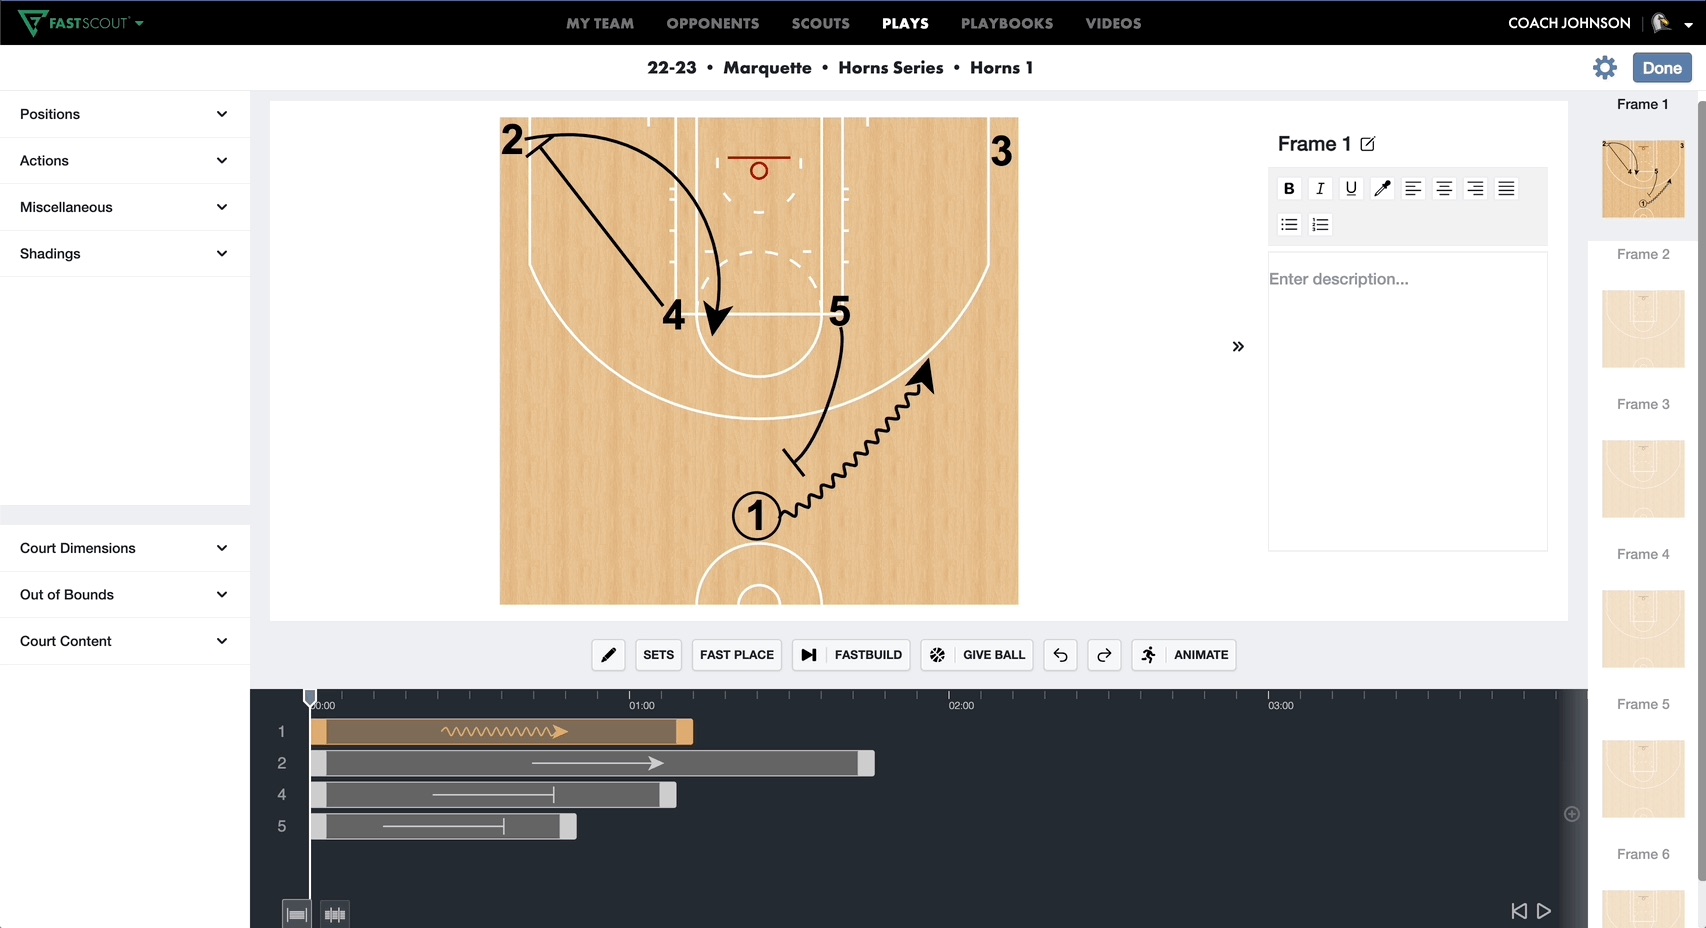Click the Give Ball basketball icon
This screenshot has width=1706, height=928.
pyautogui.click(x=937, y=655)
